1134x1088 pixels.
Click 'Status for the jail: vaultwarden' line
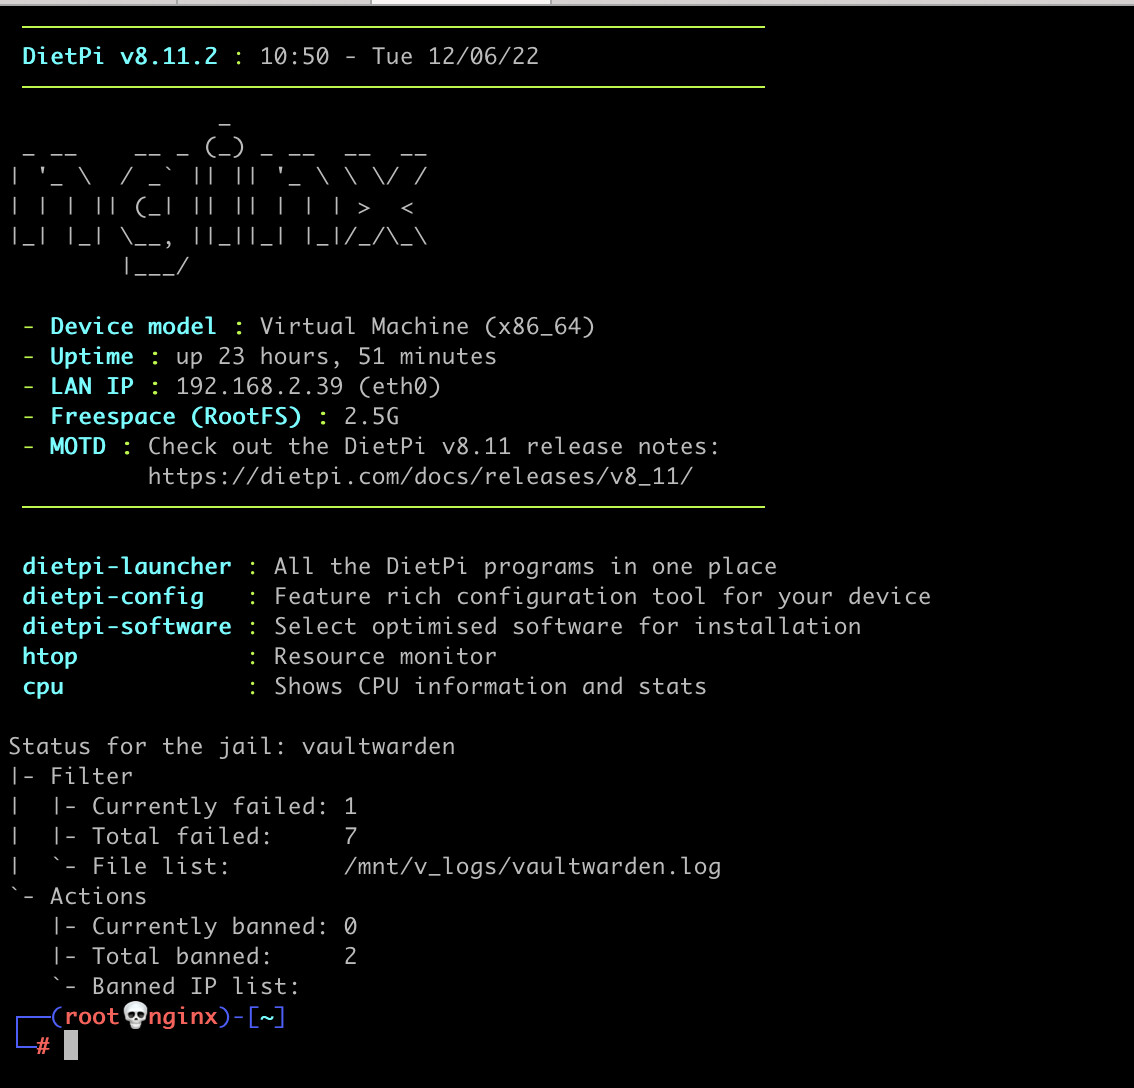[x=232, y=747]
